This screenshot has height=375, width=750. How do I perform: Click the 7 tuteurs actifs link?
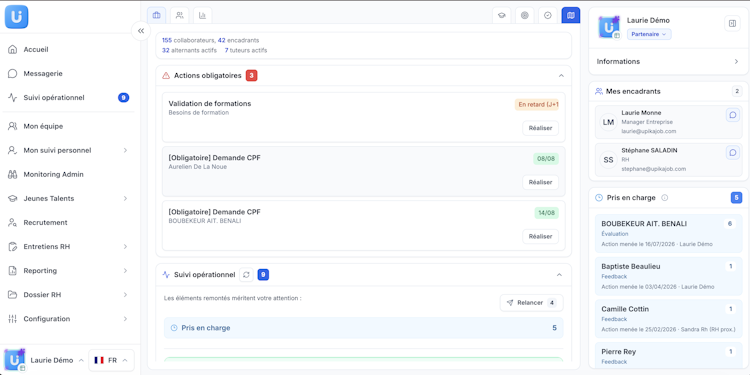click(x=246, y=50)
